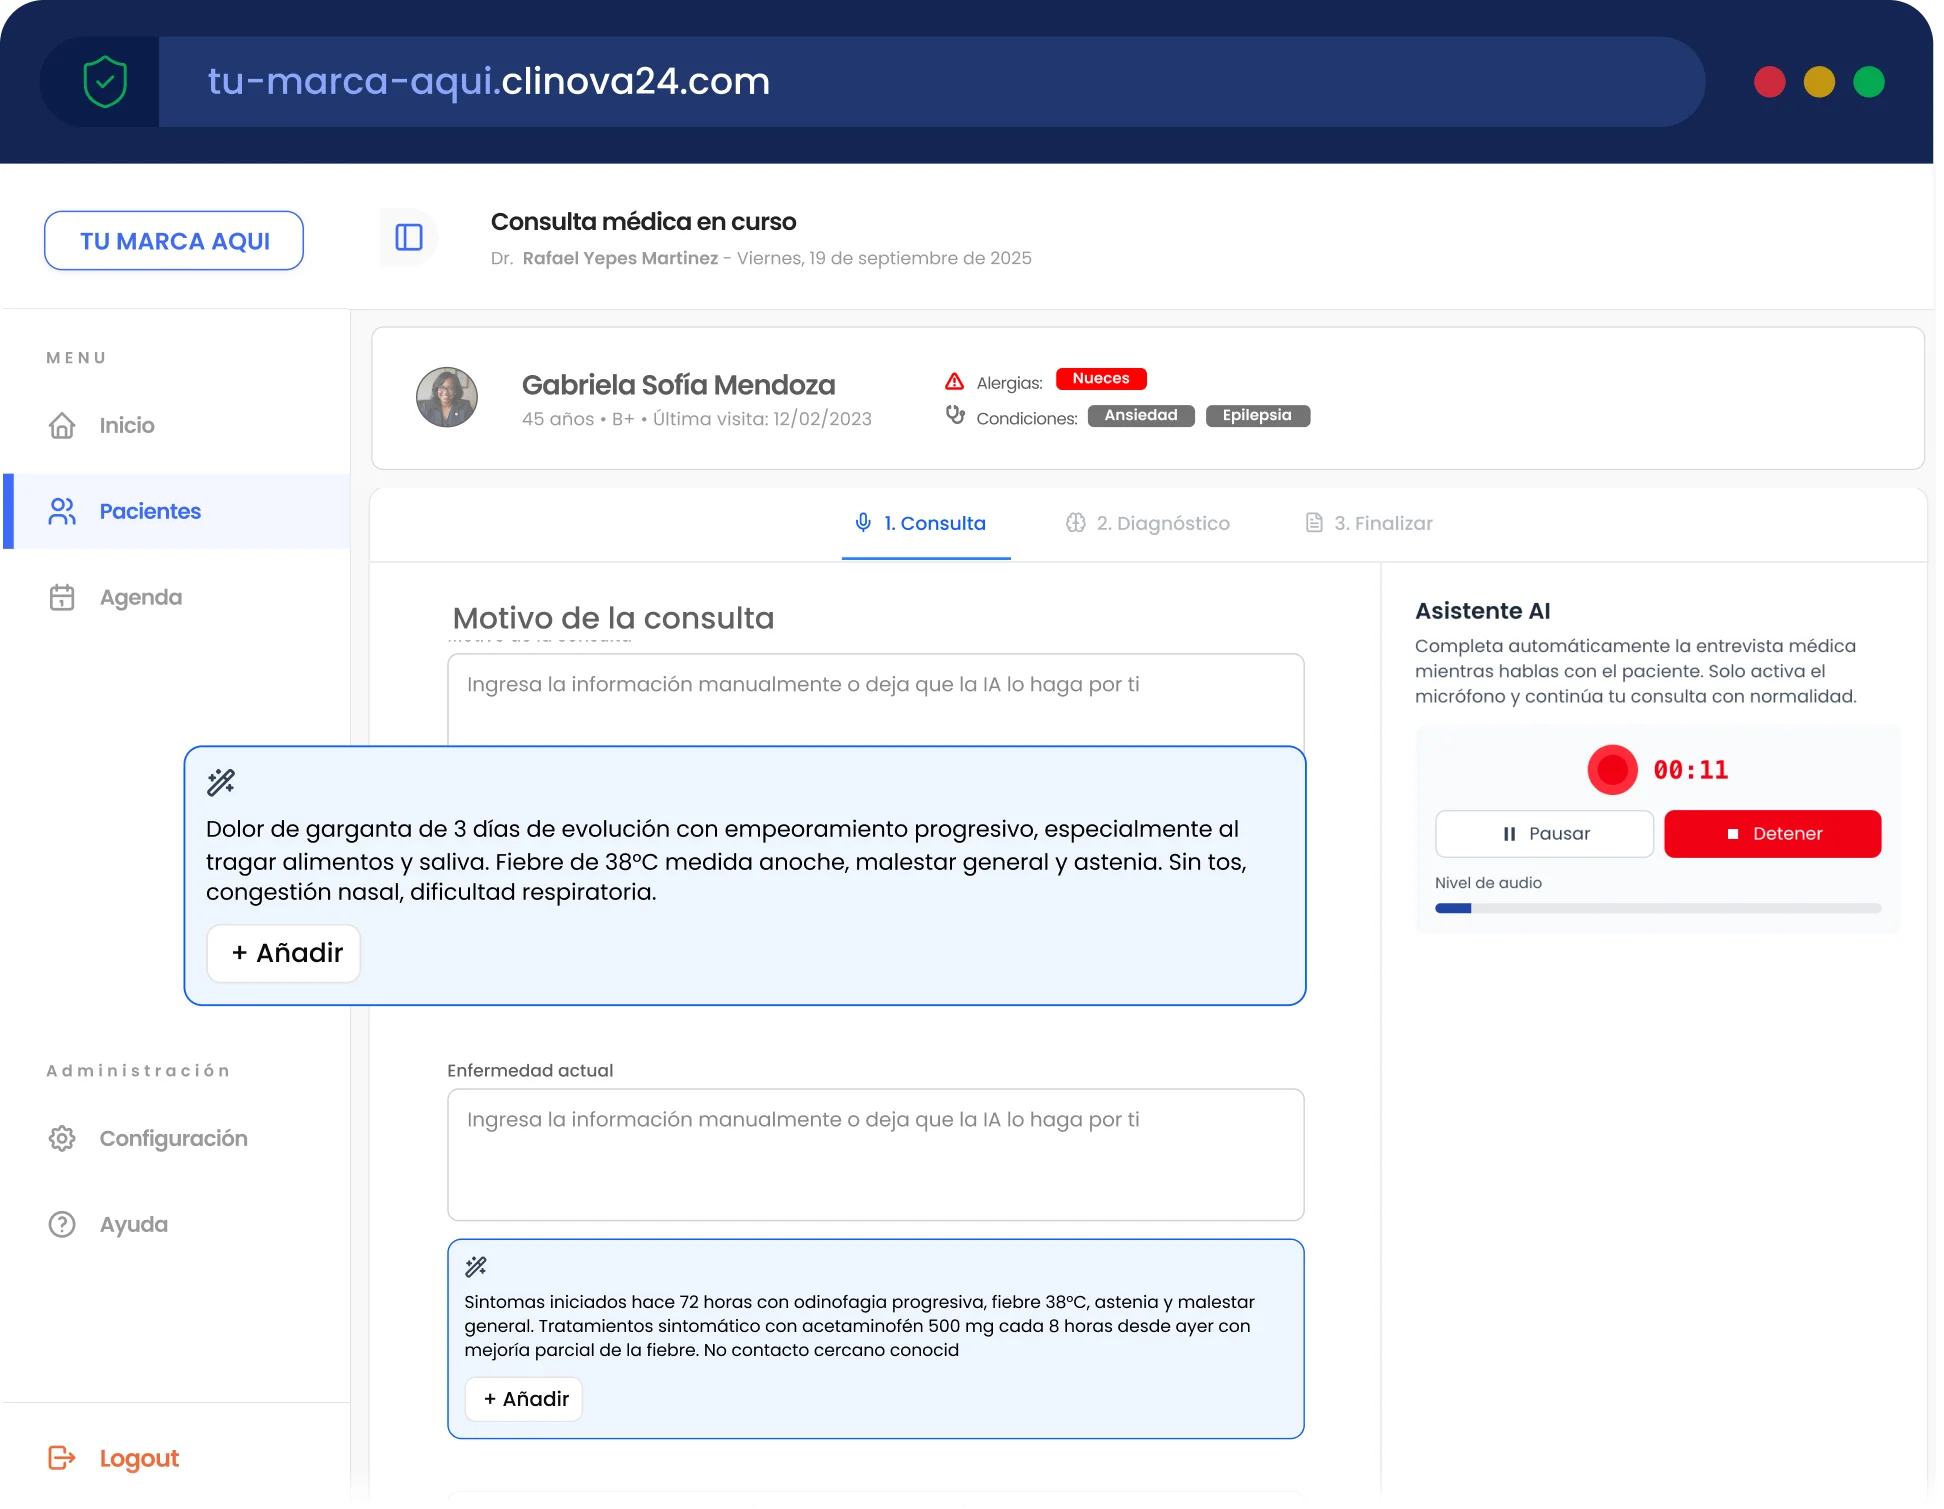Click the Condiciones stethoscope icon
The image size is (1944, 1509).
click(955, 415)
